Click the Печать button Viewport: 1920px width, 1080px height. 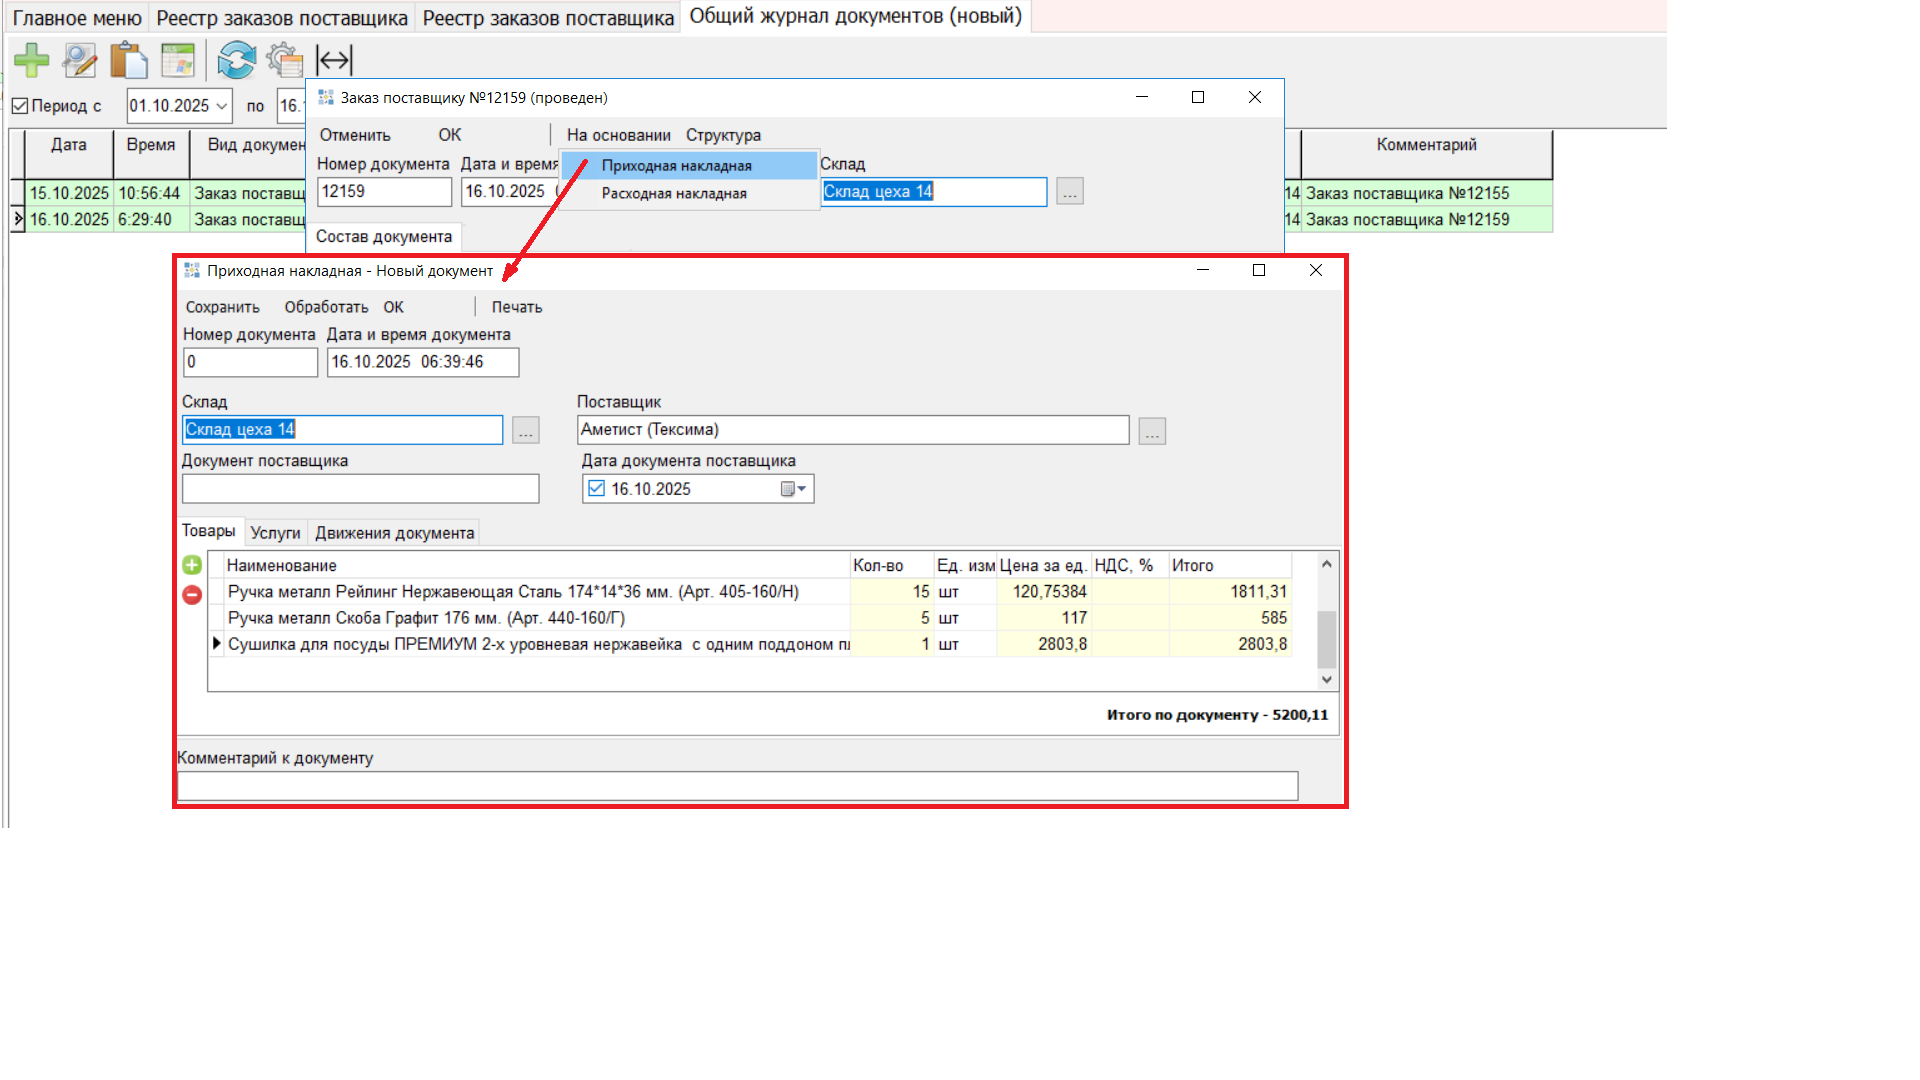(516, 307)
